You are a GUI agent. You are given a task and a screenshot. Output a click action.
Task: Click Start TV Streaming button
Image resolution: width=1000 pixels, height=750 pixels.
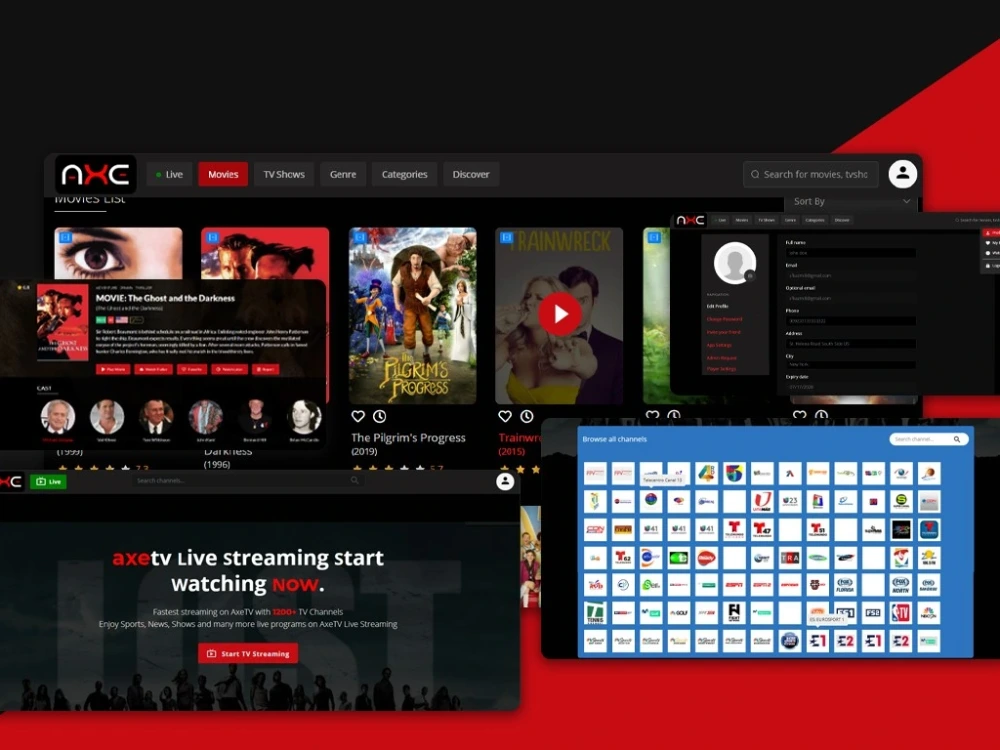coord(248,654)
